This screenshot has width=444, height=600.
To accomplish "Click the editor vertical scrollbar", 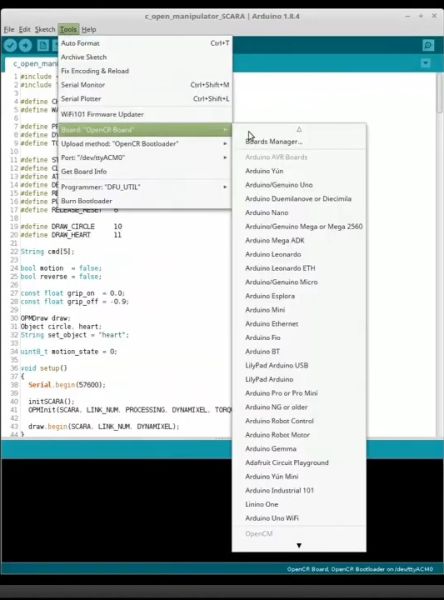I will click(440, 254).
